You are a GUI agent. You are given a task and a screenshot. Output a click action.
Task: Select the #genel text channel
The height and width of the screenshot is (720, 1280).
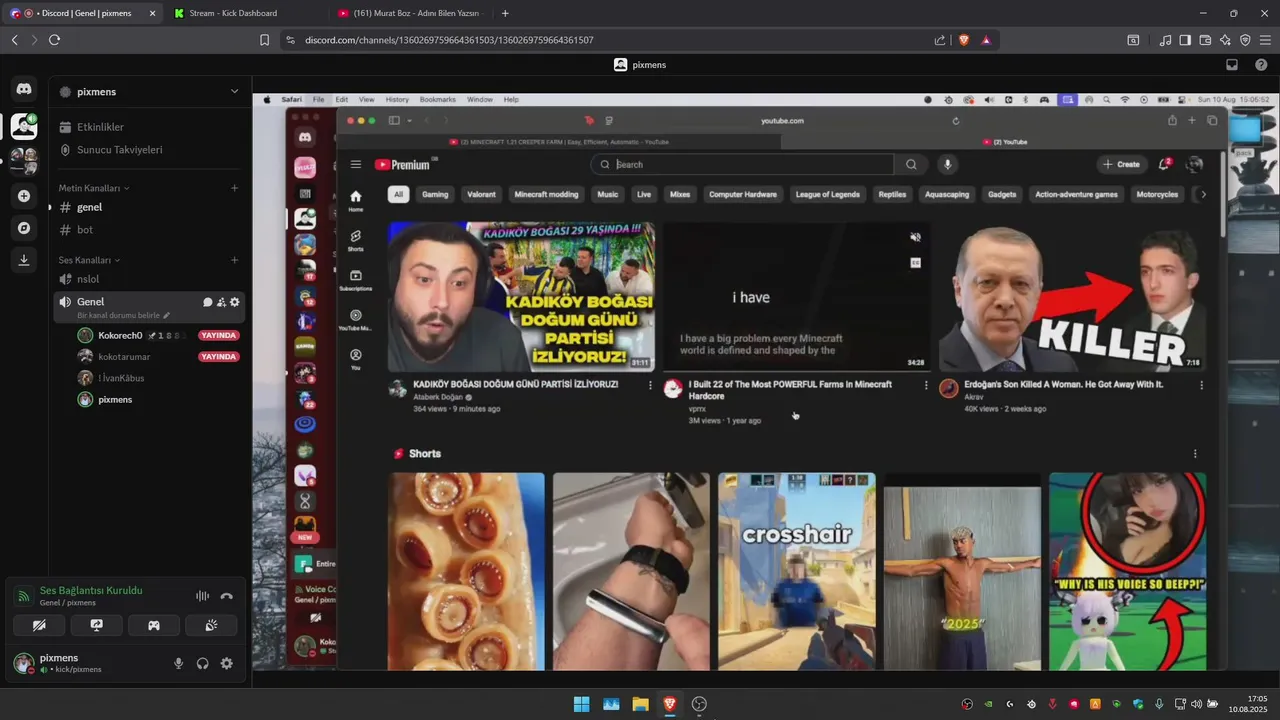[149, 207]
